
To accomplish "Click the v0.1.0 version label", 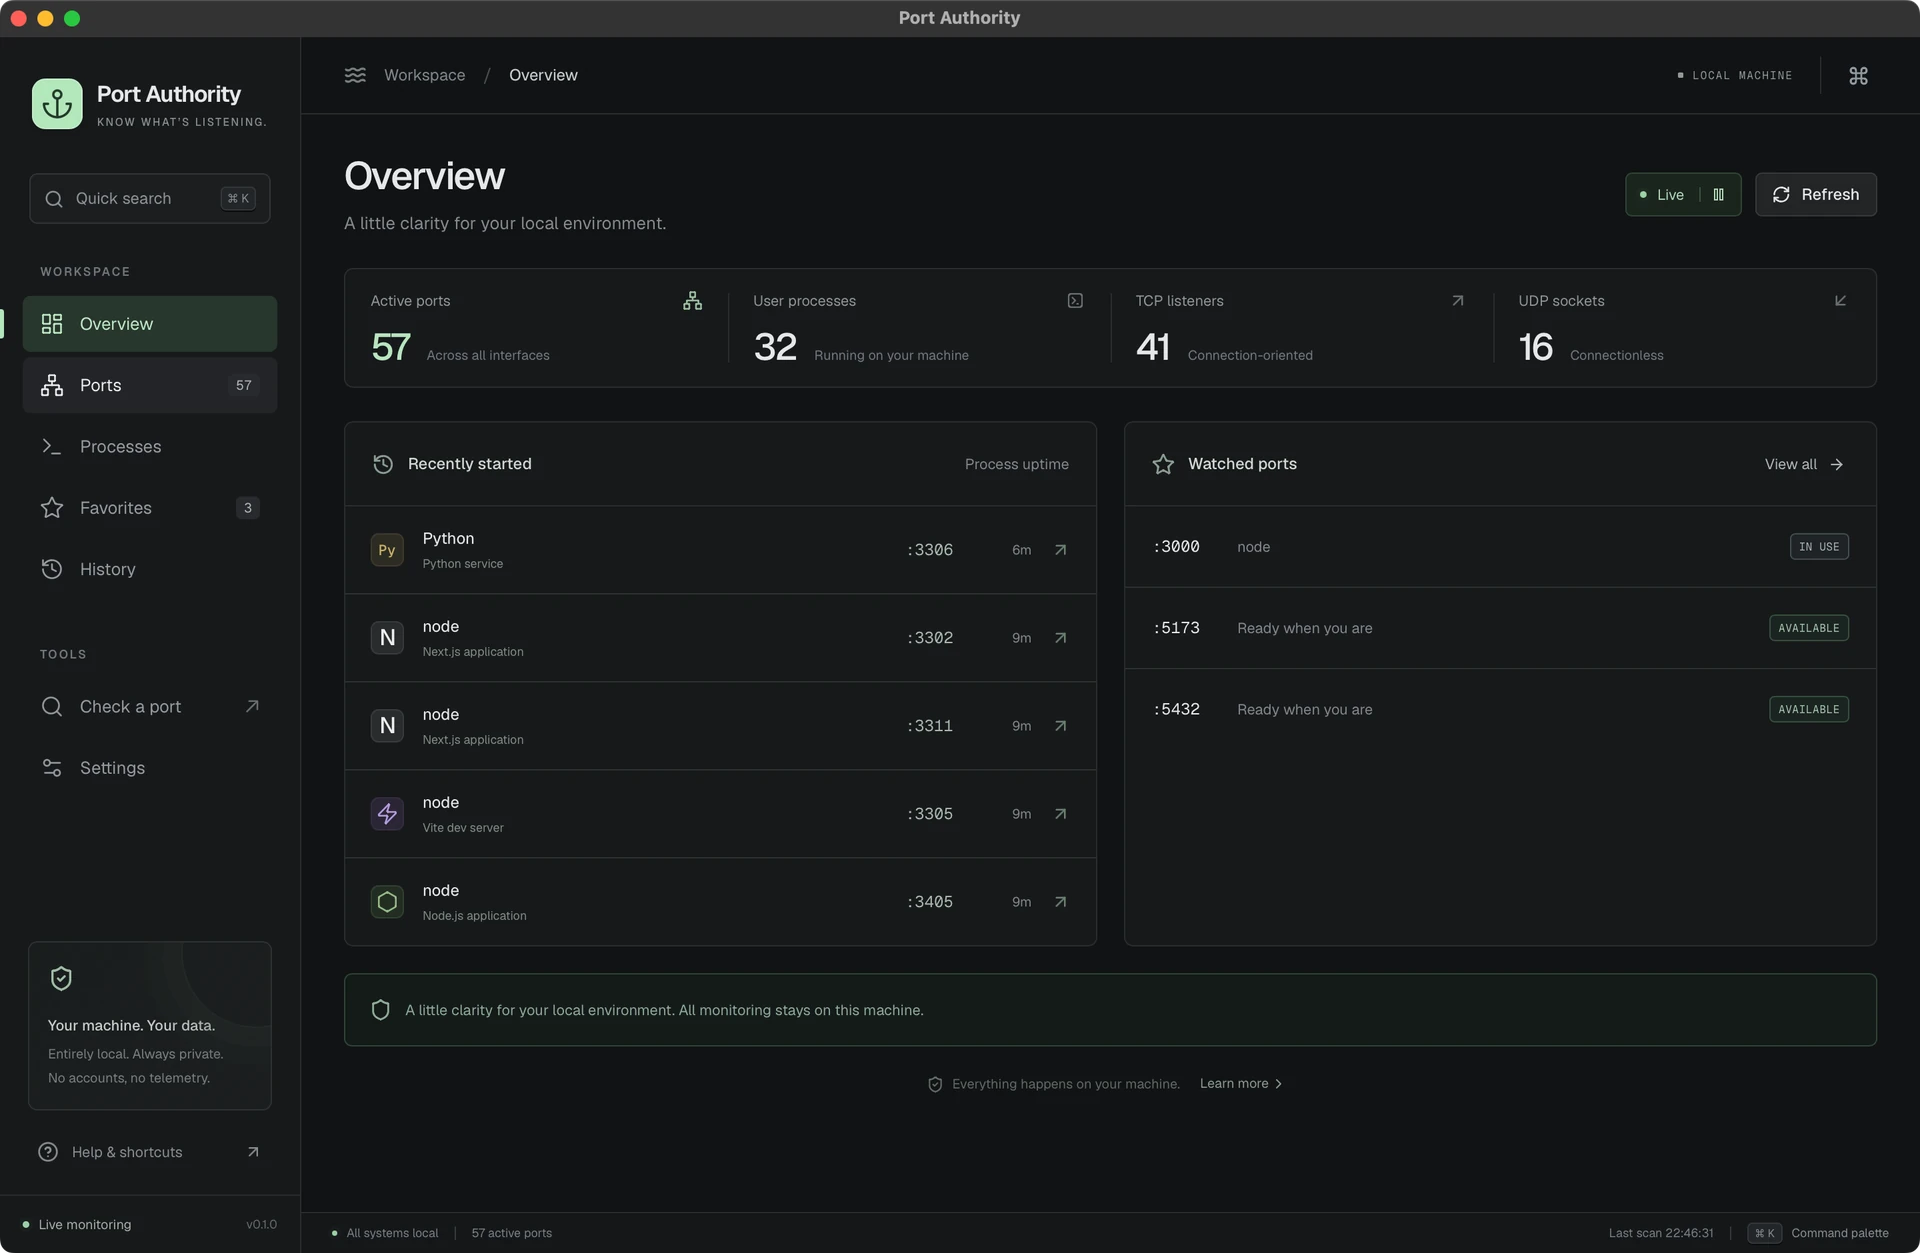I will [261, 1225].
